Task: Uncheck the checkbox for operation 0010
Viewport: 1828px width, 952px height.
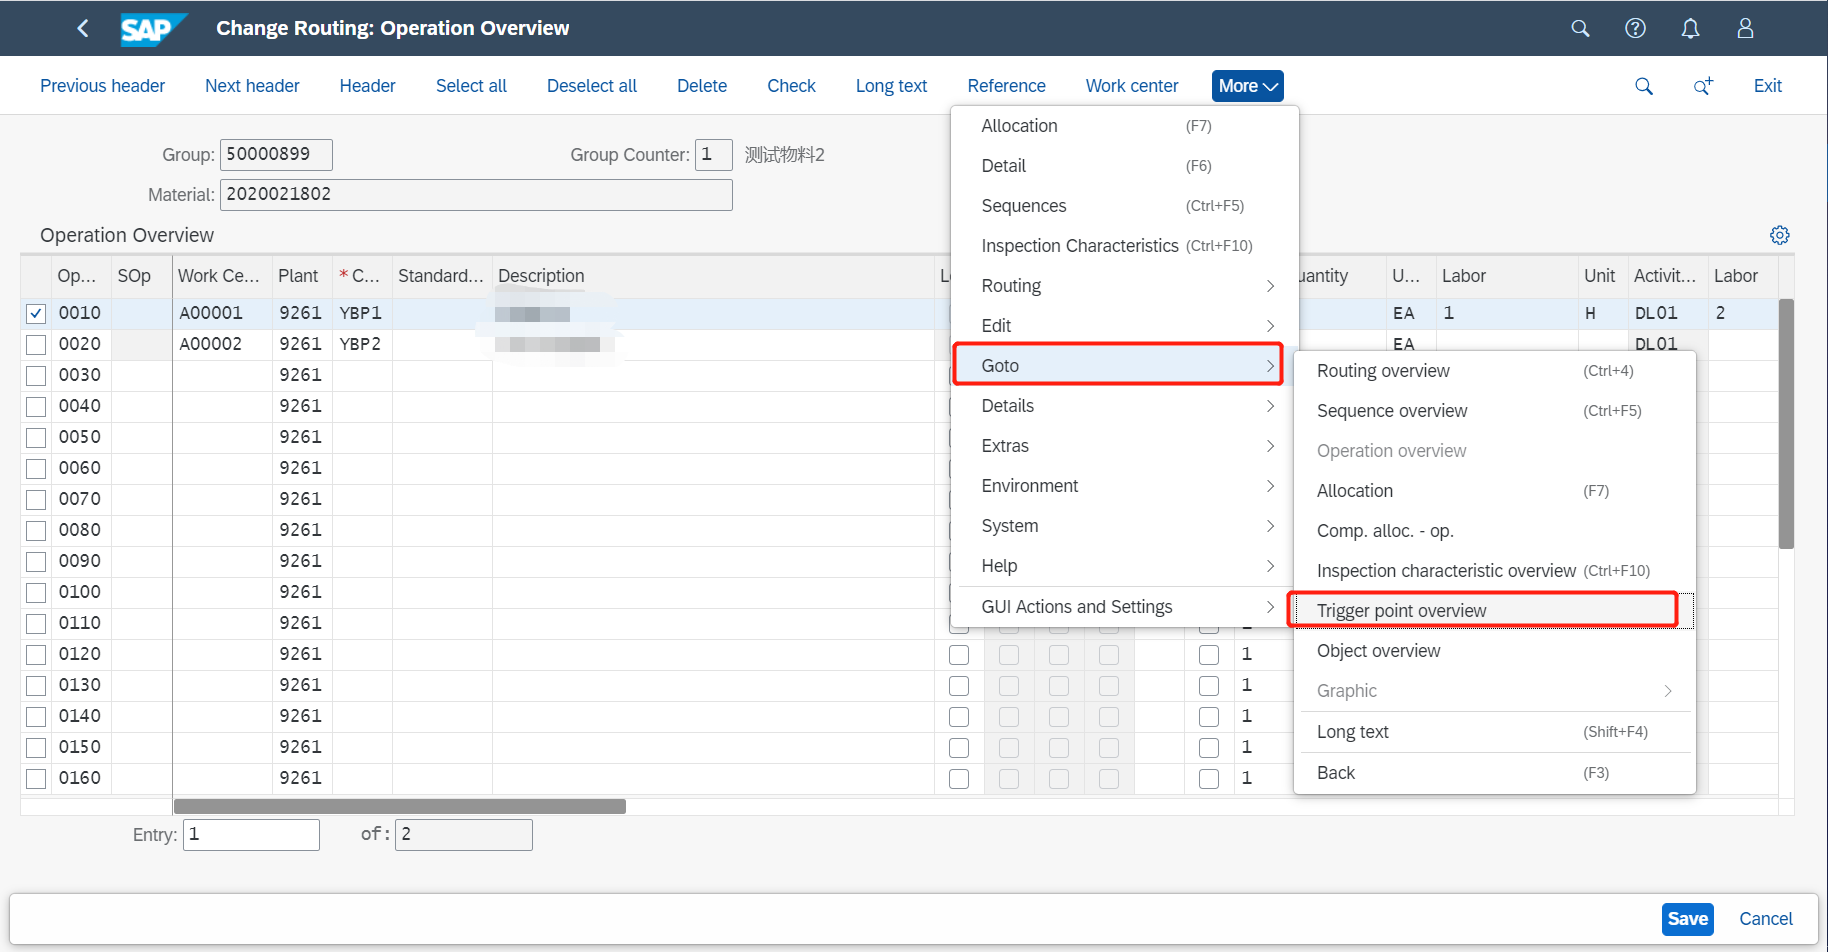Action: point(35,312)
